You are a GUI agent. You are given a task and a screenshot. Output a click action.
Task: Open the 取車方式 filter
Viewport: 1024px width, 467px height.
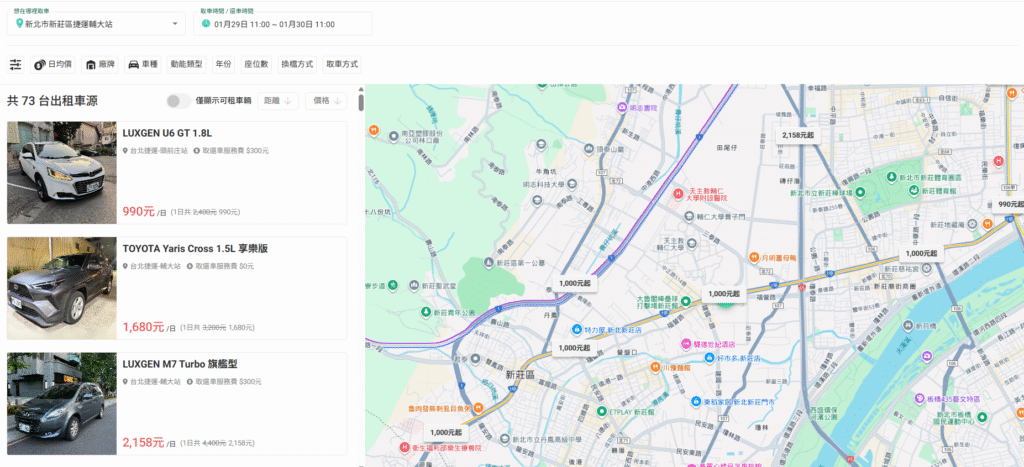click(x=342, y=64)
